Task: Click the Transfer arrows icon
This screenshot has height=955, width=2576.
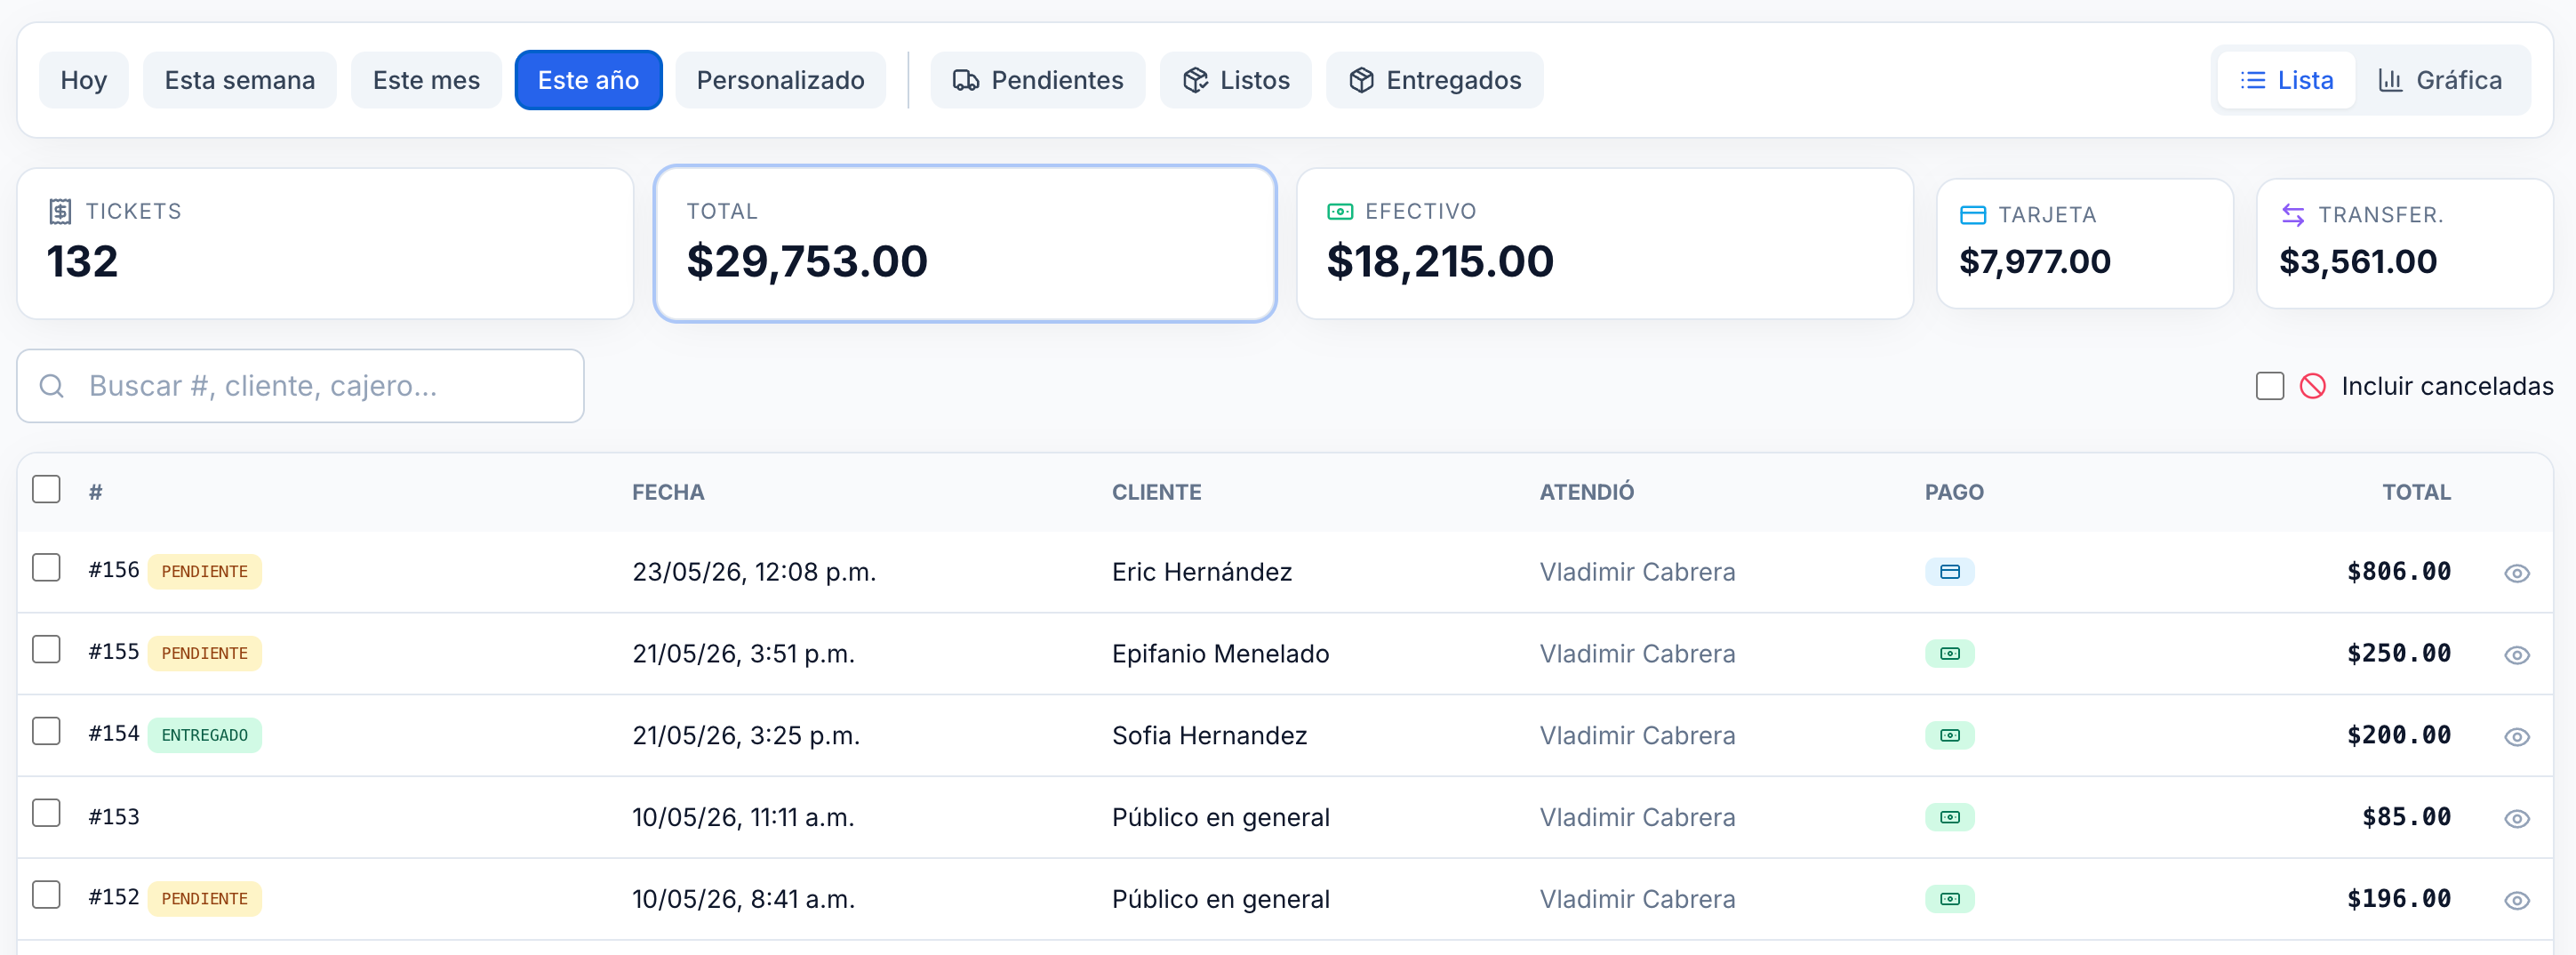Action: coord(2292,215)
